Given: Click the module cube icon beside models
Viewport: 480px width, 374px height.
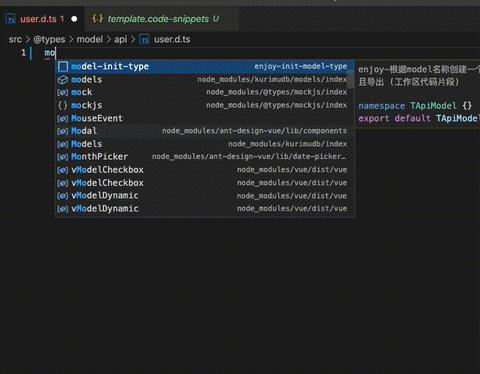Looking at the screenshot, I should [63, 80].
